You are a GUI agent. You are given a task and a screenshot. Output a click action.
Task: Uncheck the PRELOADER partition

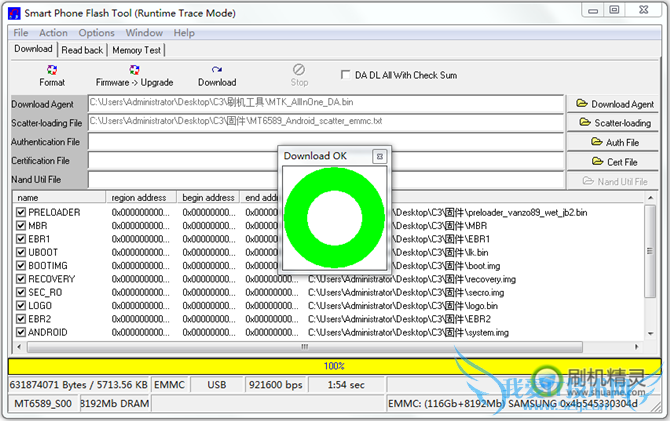point(20,213)
